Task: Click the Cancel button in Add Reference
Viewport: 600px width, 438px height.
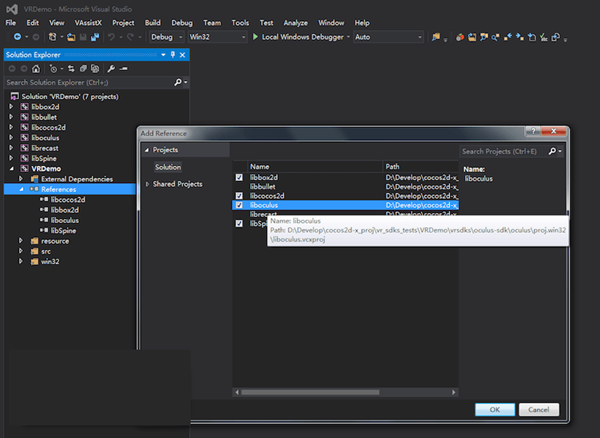Action: [x=539, y=409]
